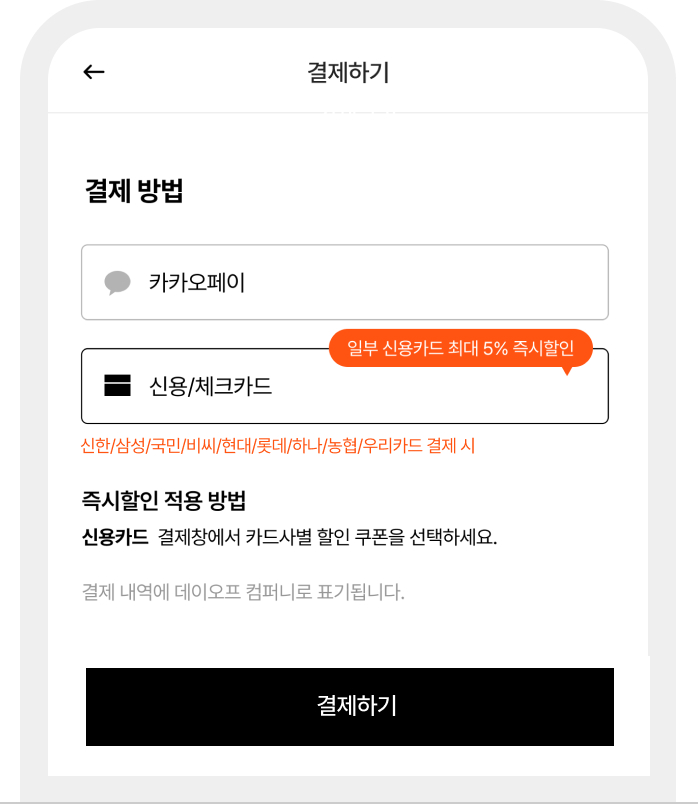Tap the black credit card icon

tap(117, 386)
